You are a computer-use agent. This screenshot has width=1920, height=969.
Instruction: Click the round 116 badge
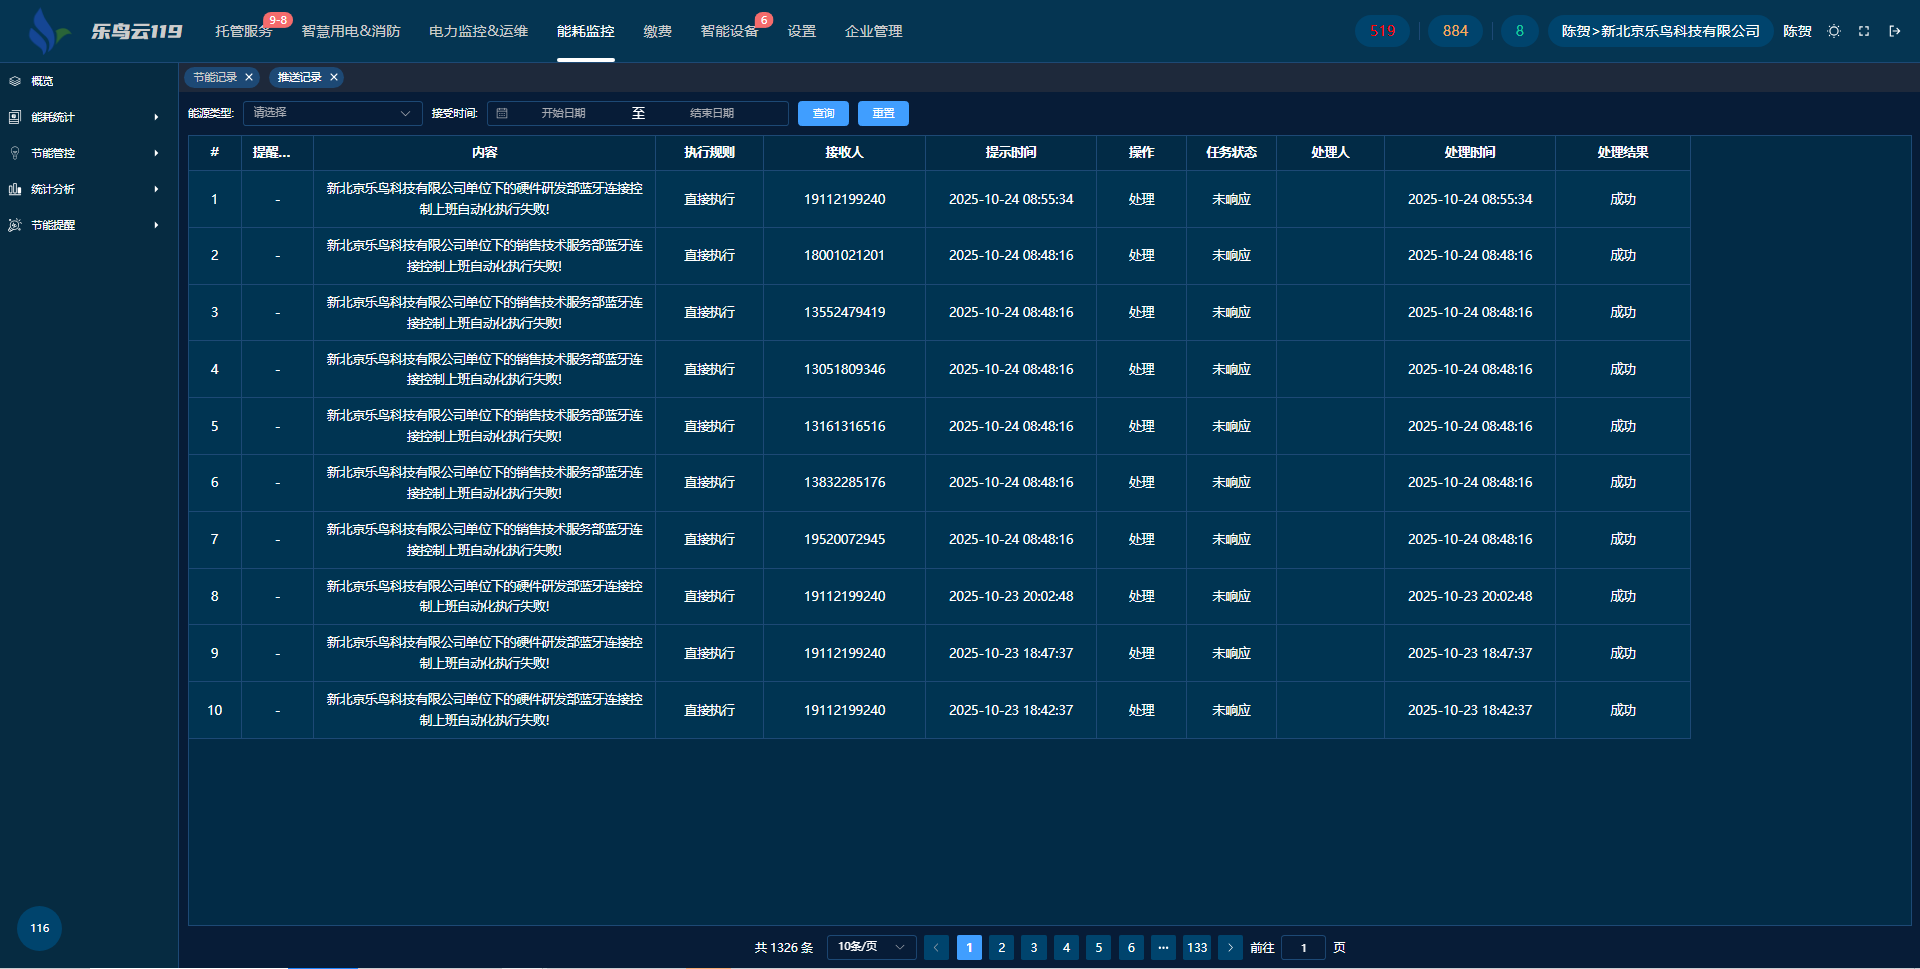(40, 928)
